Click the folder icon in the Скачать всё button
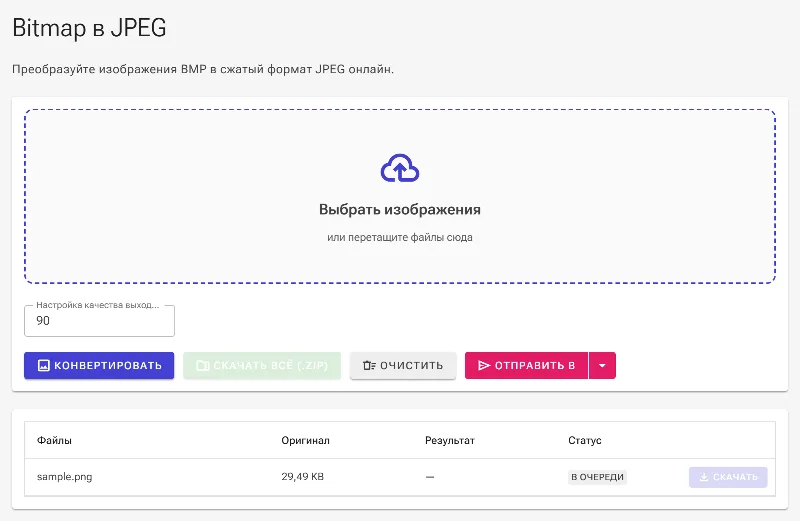The width and height of the screenshot is (800, 521). [x=203, y=365]
